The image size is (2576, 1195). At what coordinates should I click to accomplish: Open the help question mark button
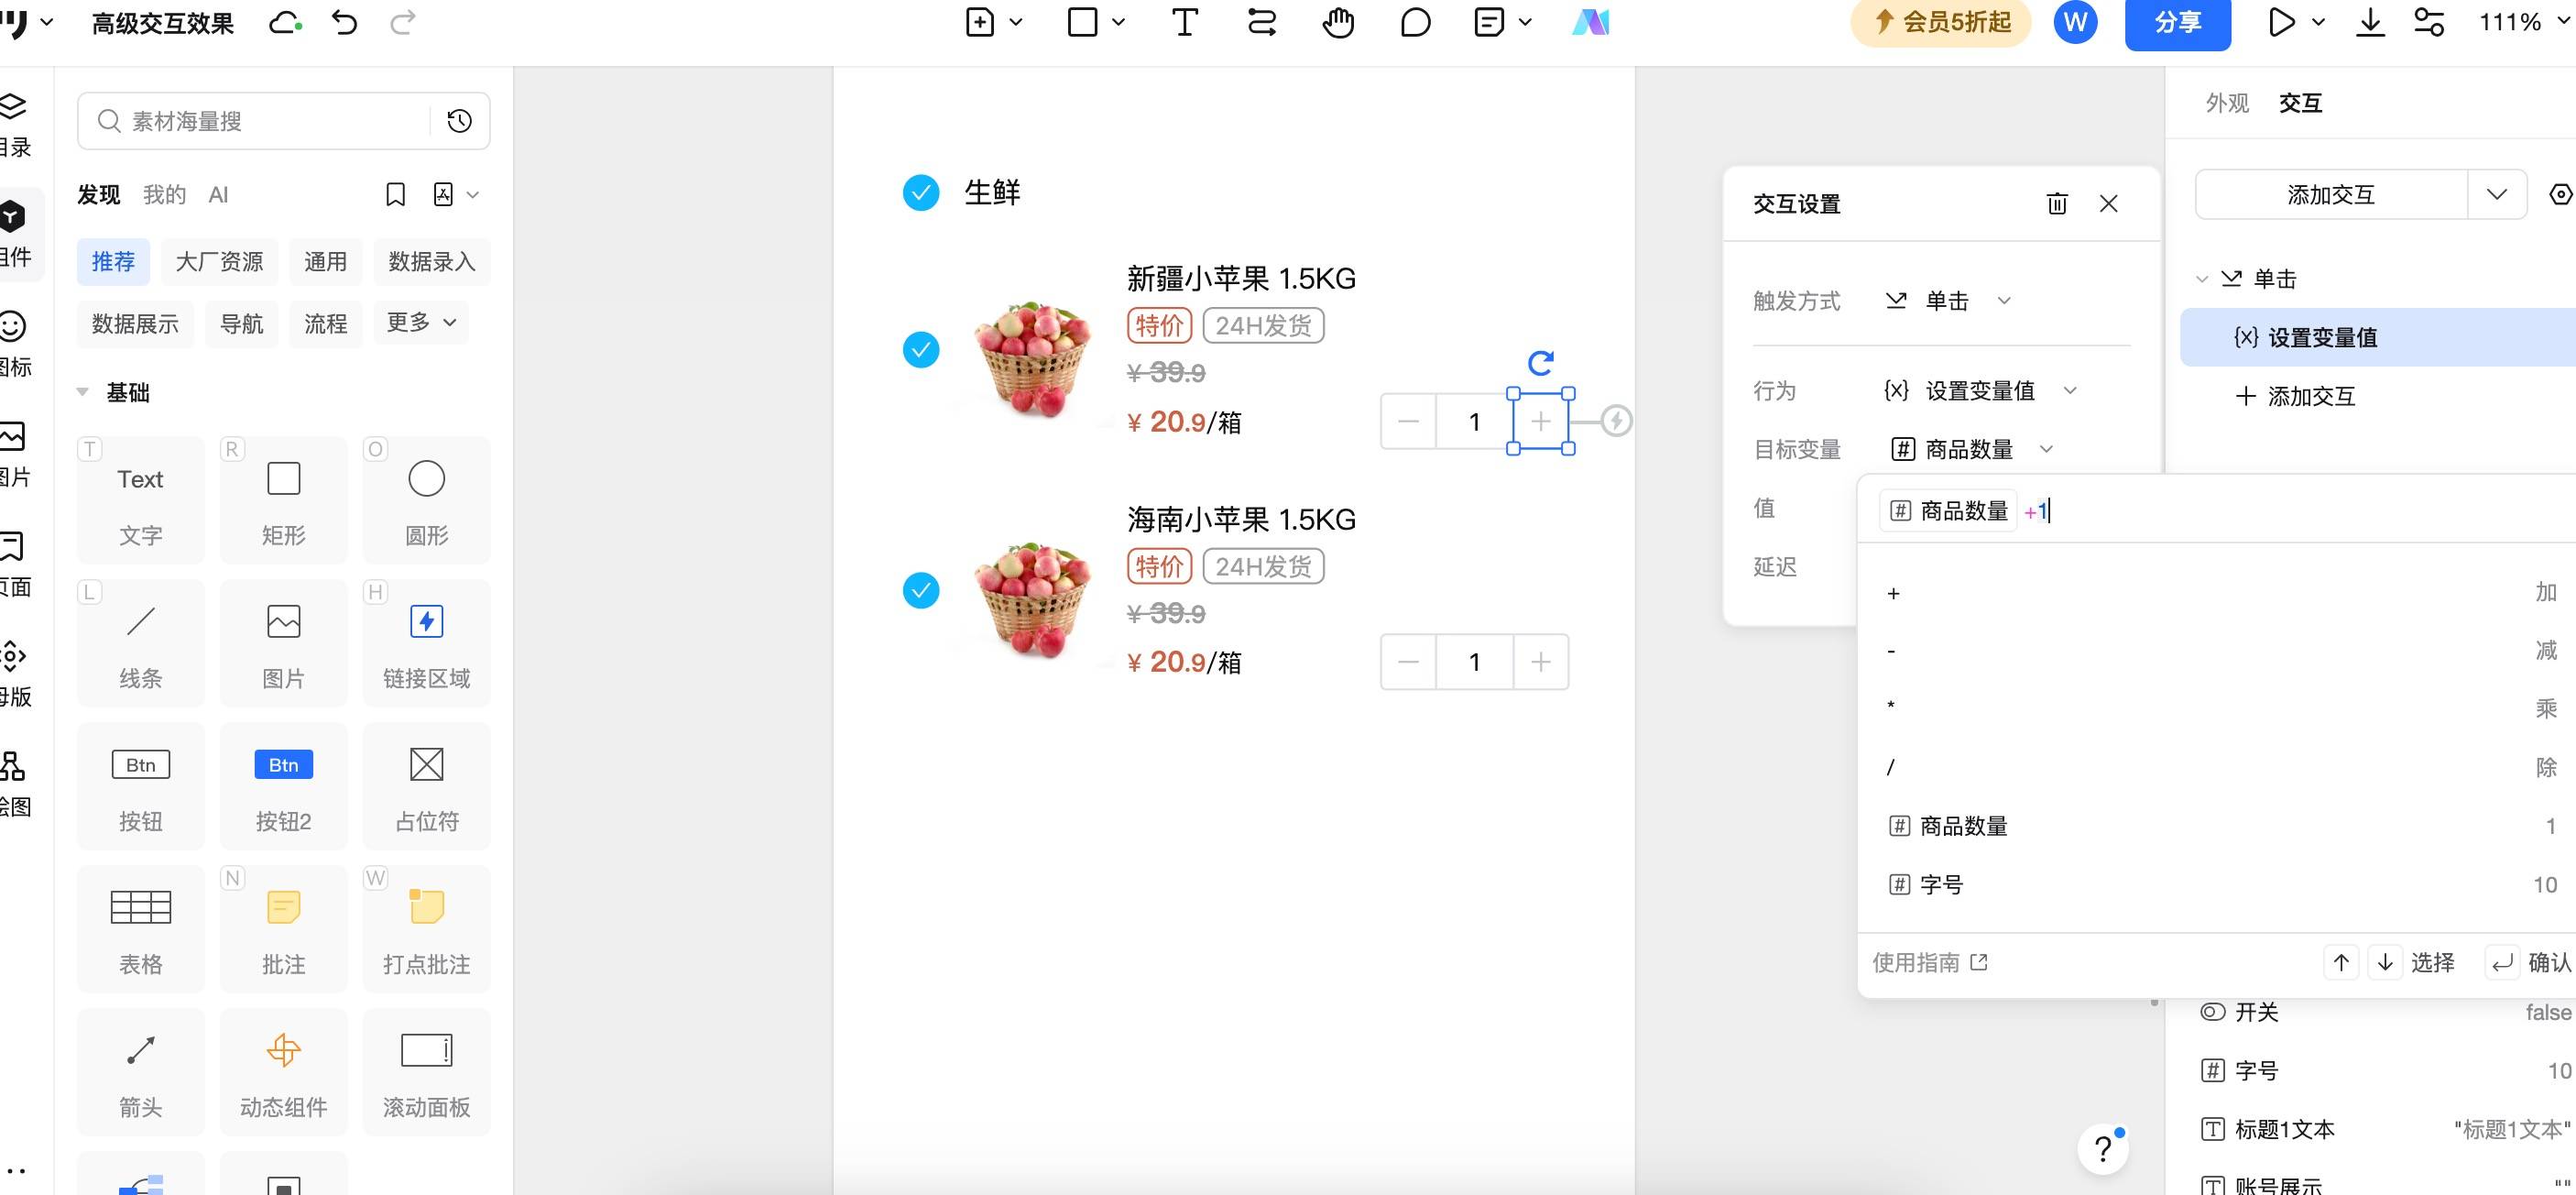click(2103, 1150)
